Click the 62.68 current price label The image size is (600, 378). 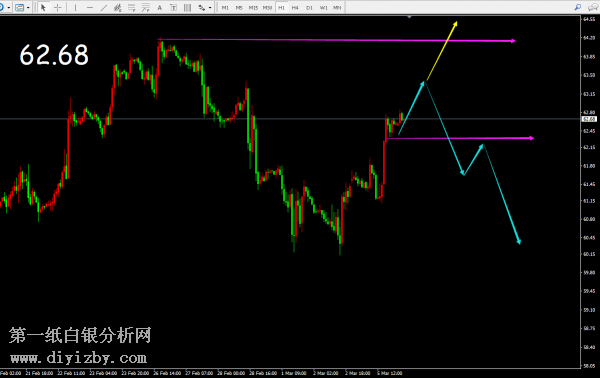click(x=589, y=119)
